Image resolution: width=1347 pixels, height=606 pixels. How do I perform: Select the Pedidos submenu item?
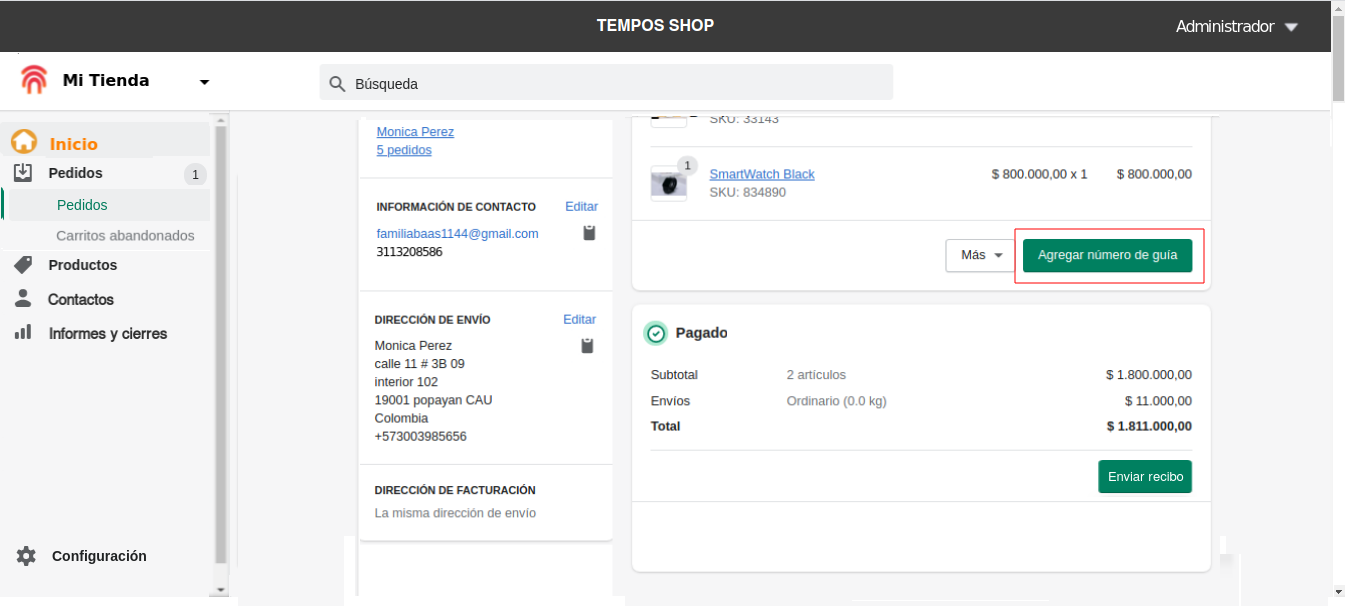[82, 205]
